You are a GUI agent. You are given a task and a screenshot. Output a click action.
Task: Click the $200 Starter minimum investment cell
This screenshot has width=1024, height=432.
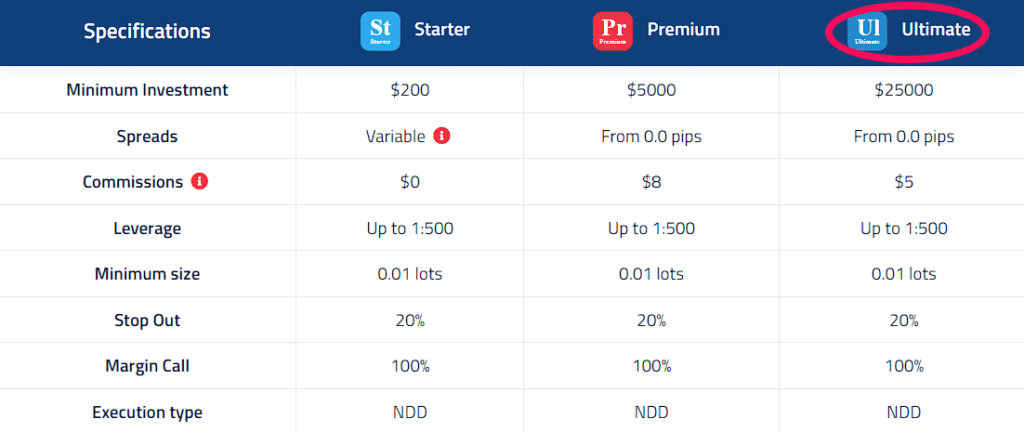pos(410,90)
